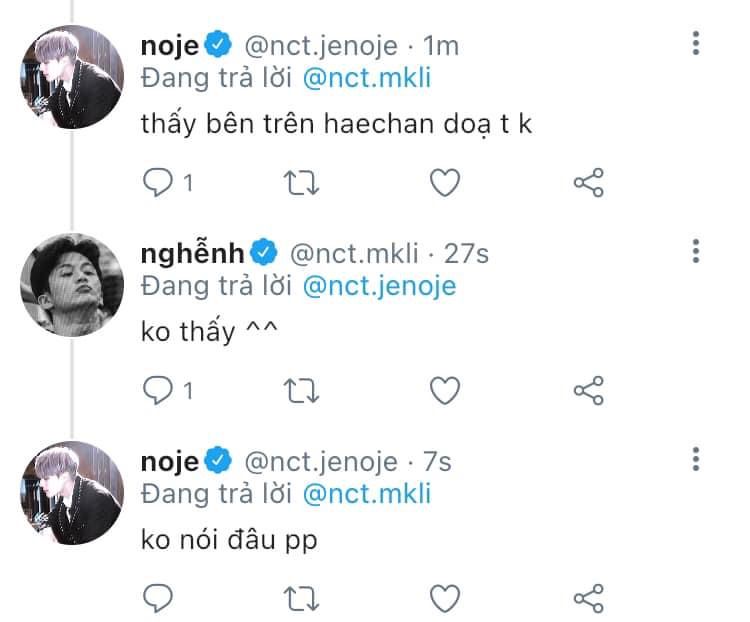
Task: Share the "ko thấy ^^" tweet
Action: pyautogui.click(x=589, y=390)
